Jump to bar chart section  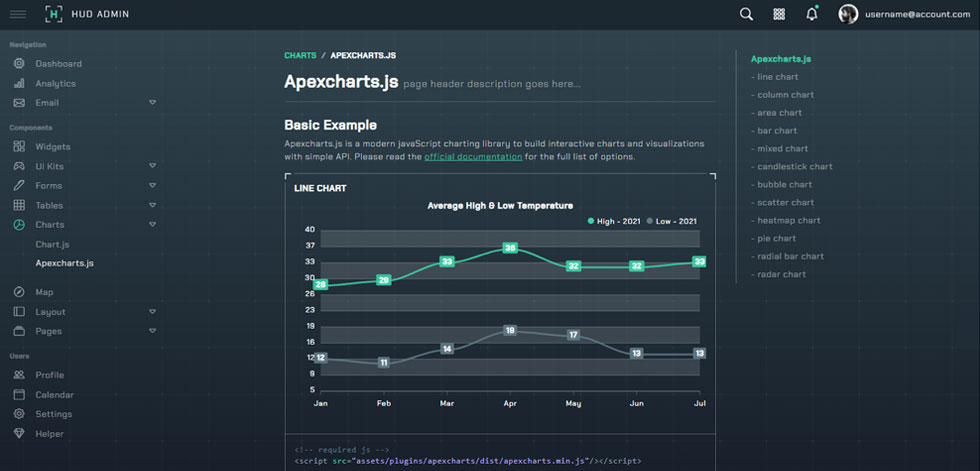pos(774,131)
